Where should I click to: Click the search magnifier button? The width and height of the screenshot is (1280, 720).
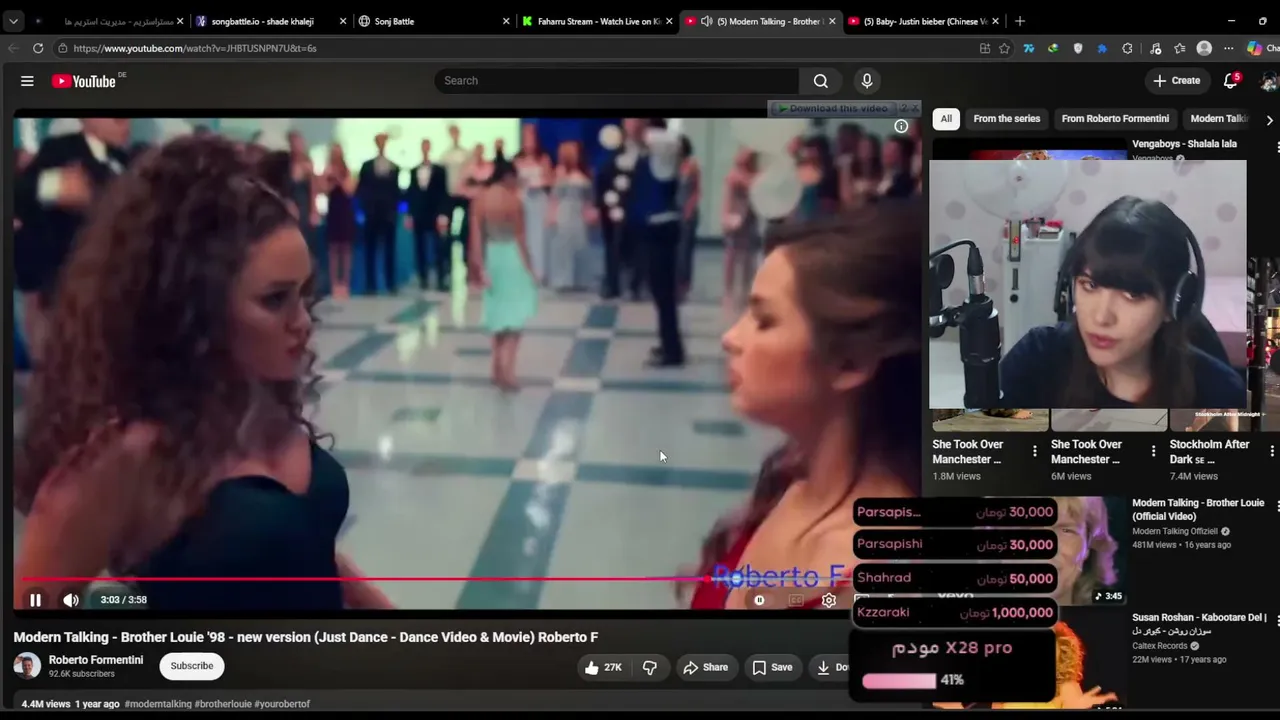point(820,81)
